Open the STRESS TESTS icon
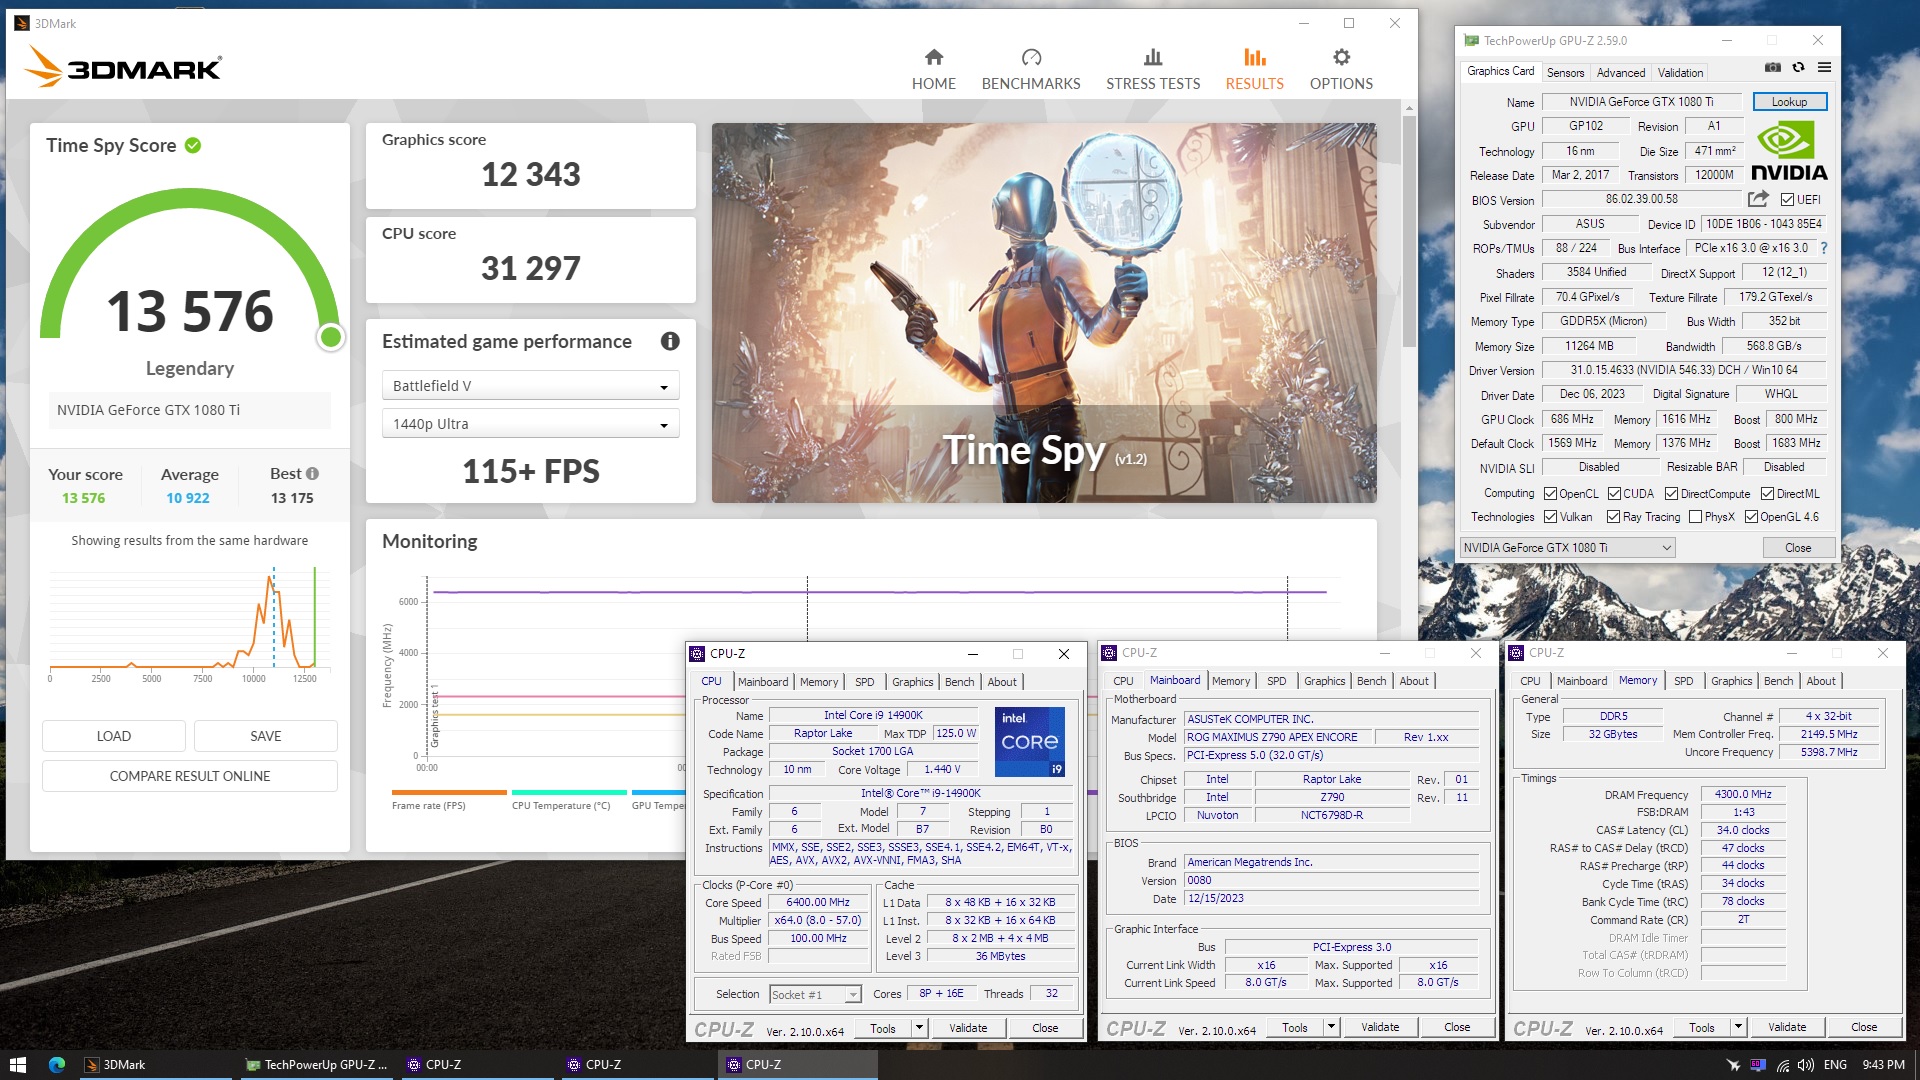Image resolution: width=1920 pixels, height=1080 pixels. coord(1153,57)
